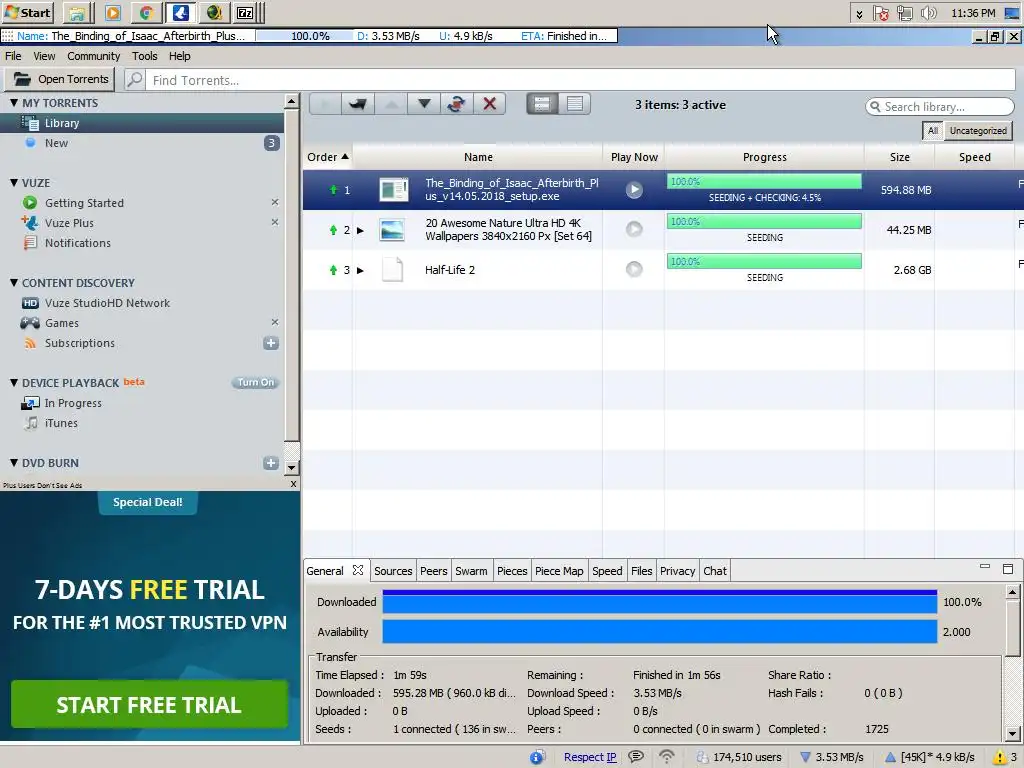Open the Help menu
The width and height of the screenshot is (1024, 768).
click(180, 56)
